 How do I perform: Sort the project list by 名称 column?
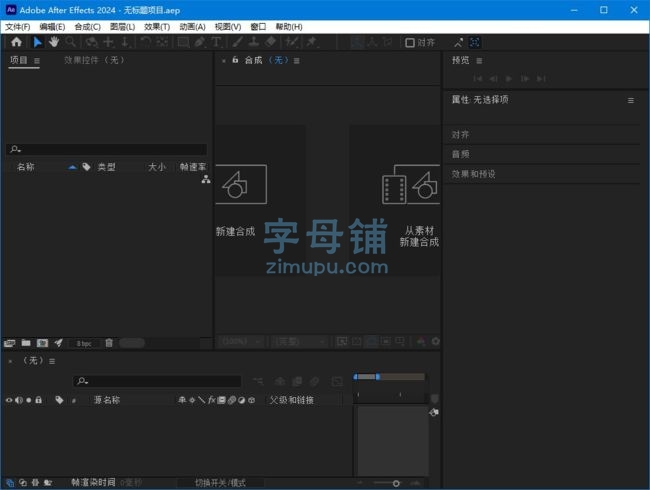[x=26, y=167]
